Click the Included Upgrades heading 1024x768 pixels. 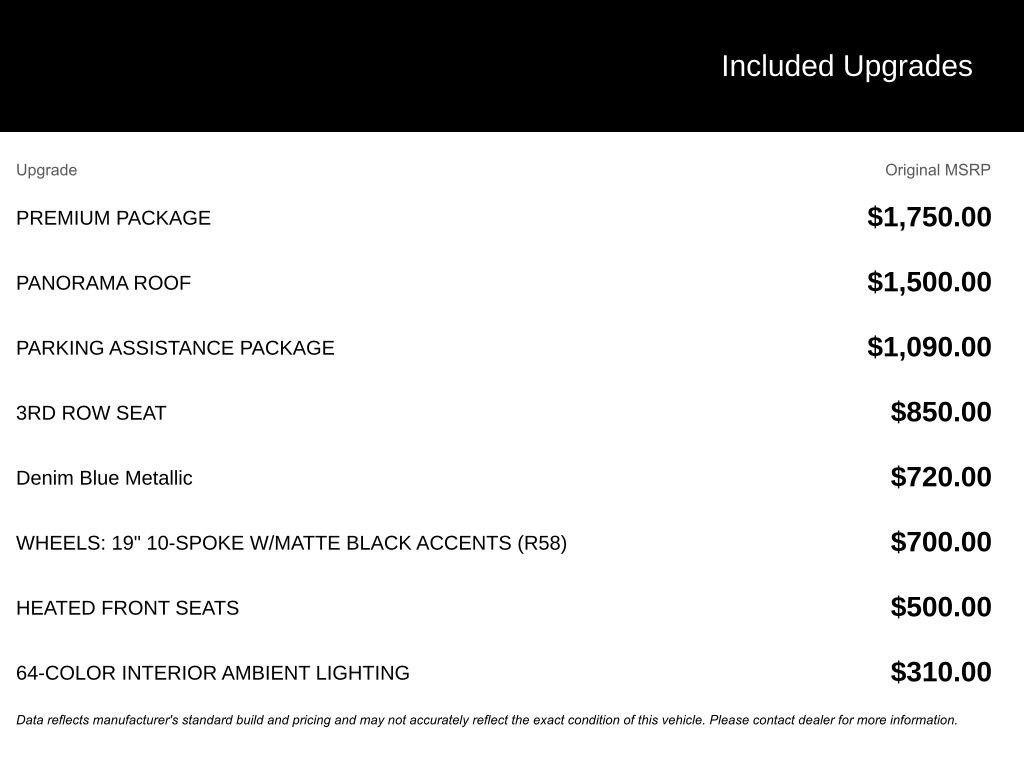coord(846,66)
